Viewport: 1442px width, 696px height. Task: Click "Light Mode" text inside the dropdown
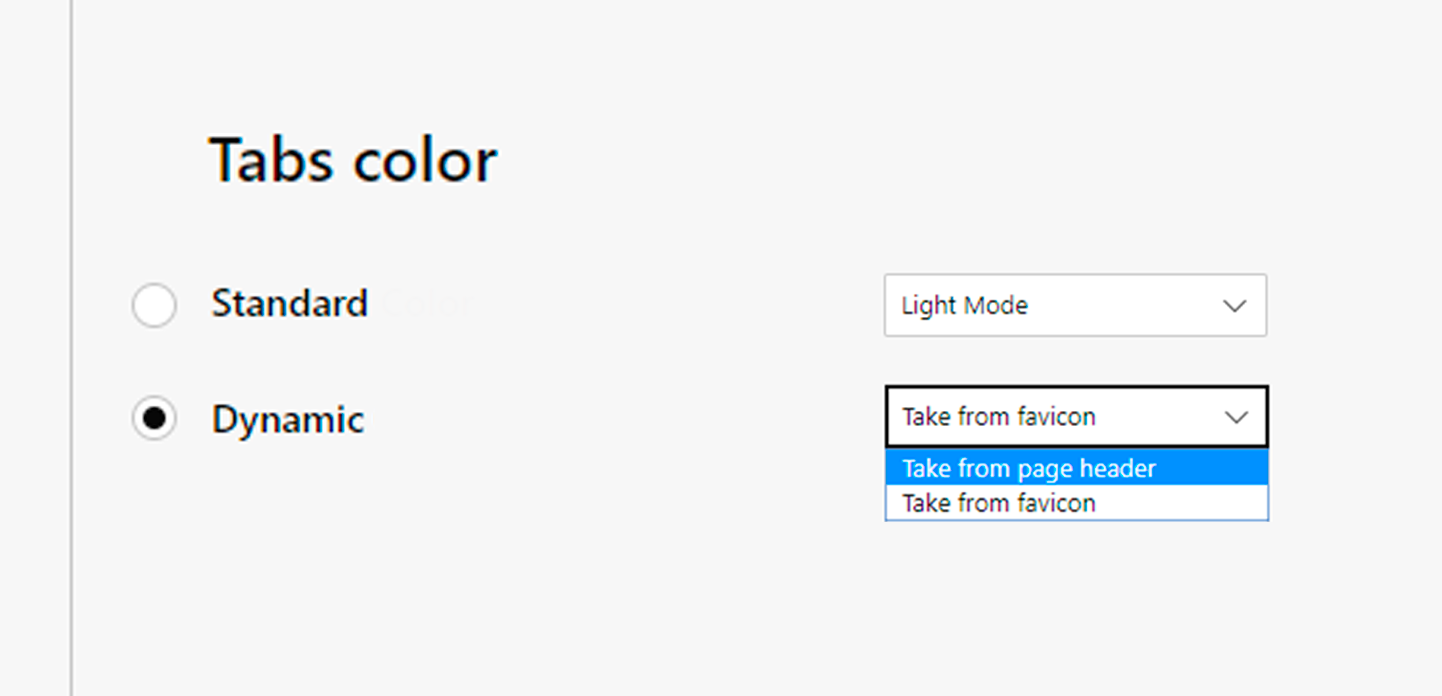point(964,305)
